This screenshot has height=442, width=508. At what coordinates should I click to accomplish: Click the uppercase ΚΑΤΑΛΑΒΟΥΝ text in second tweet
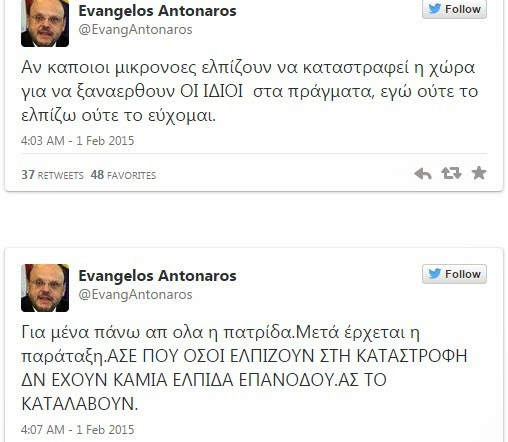click(x=79, y=404)
